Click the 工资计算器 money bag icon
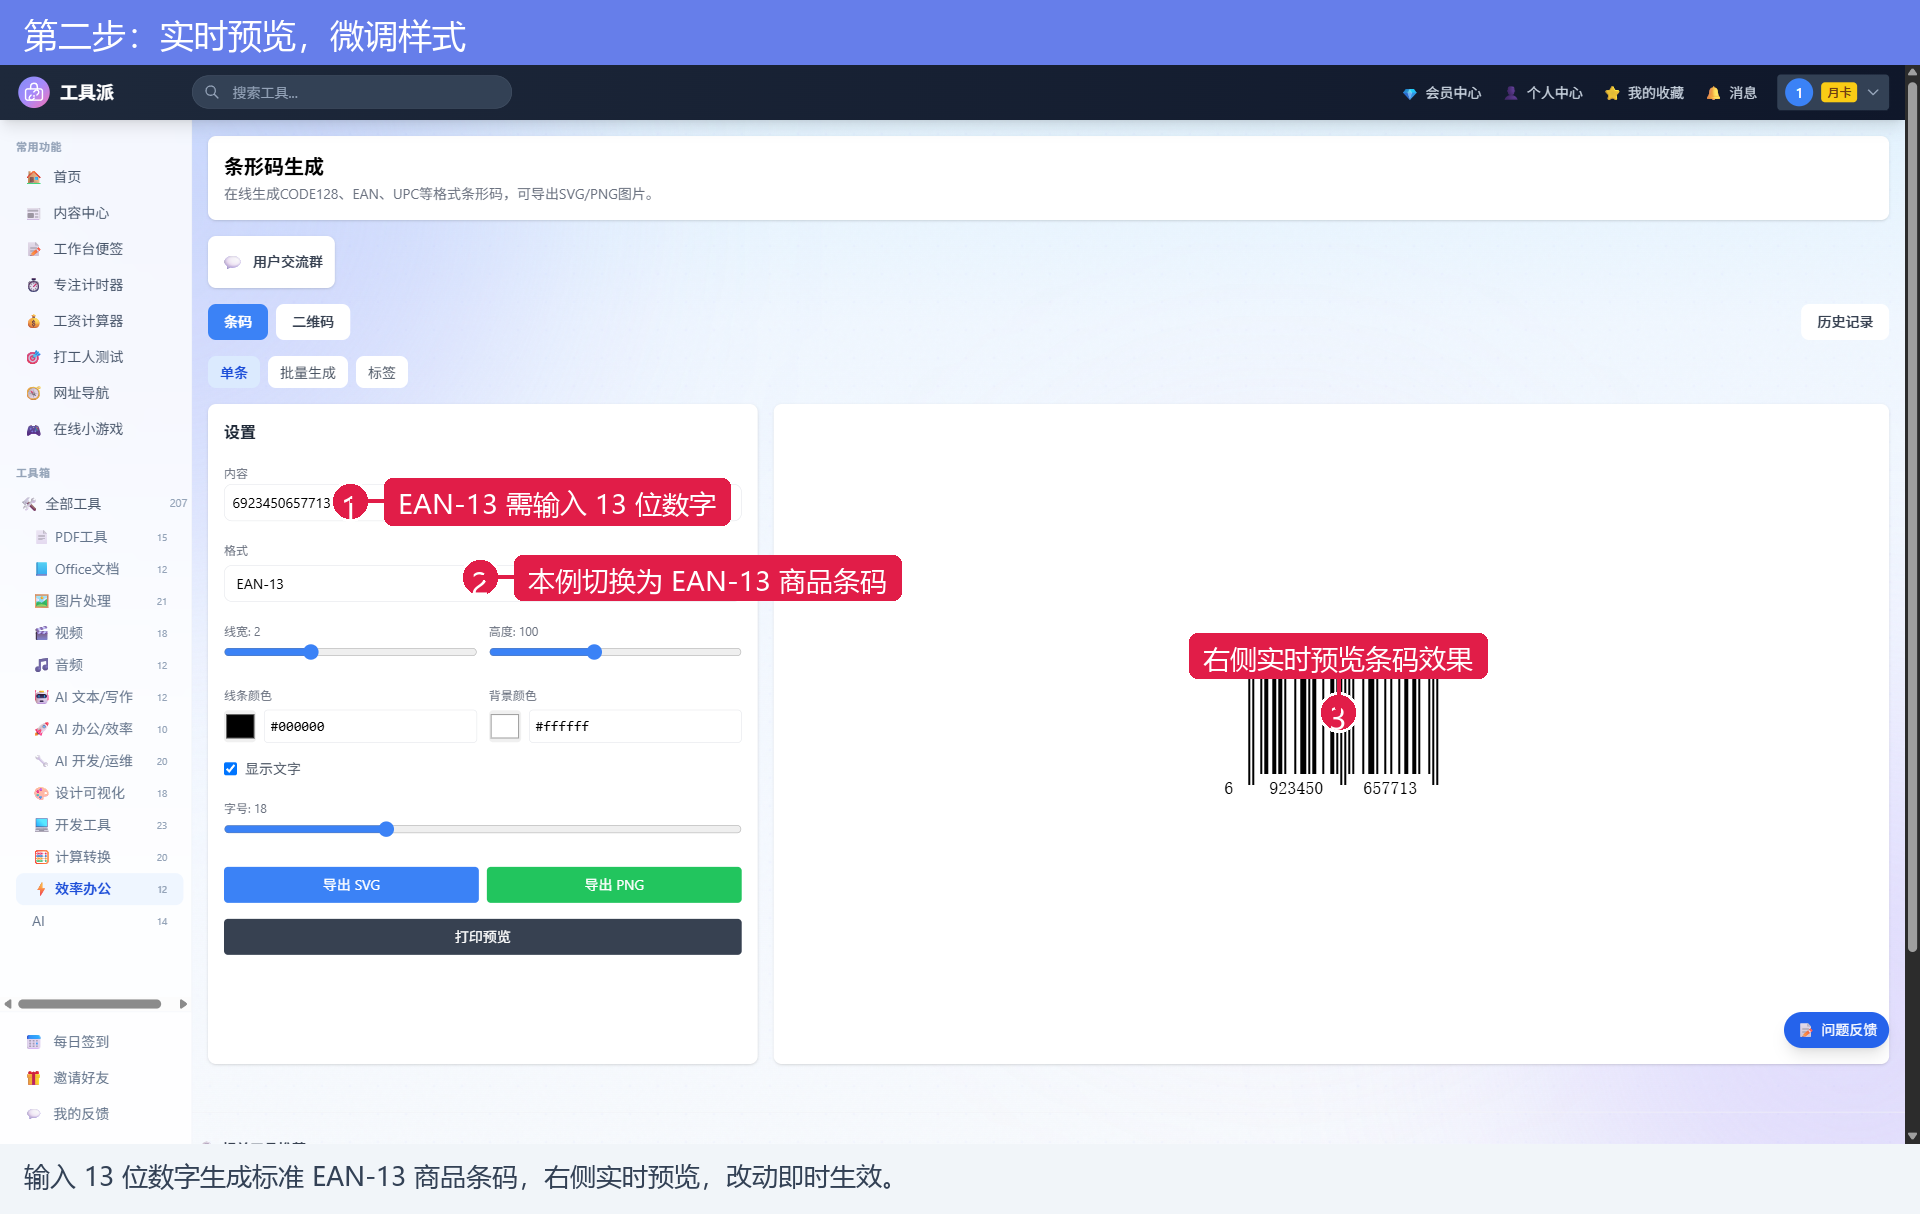The image size is (1920, 1214). 34,321
